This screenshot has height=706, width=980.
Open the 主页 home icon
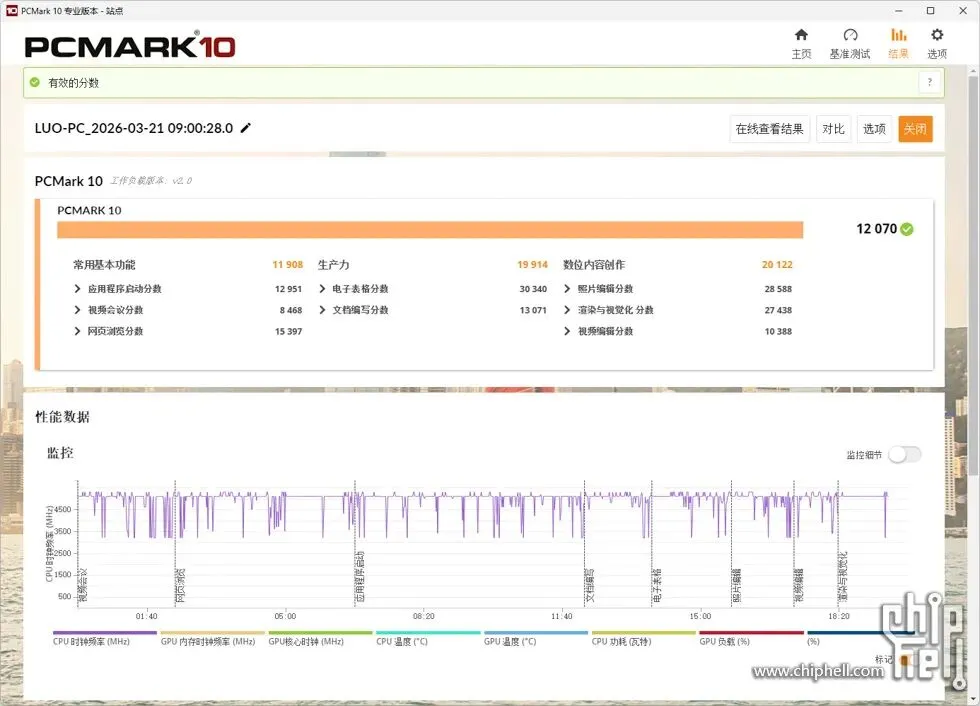click(x=801, y=35)
